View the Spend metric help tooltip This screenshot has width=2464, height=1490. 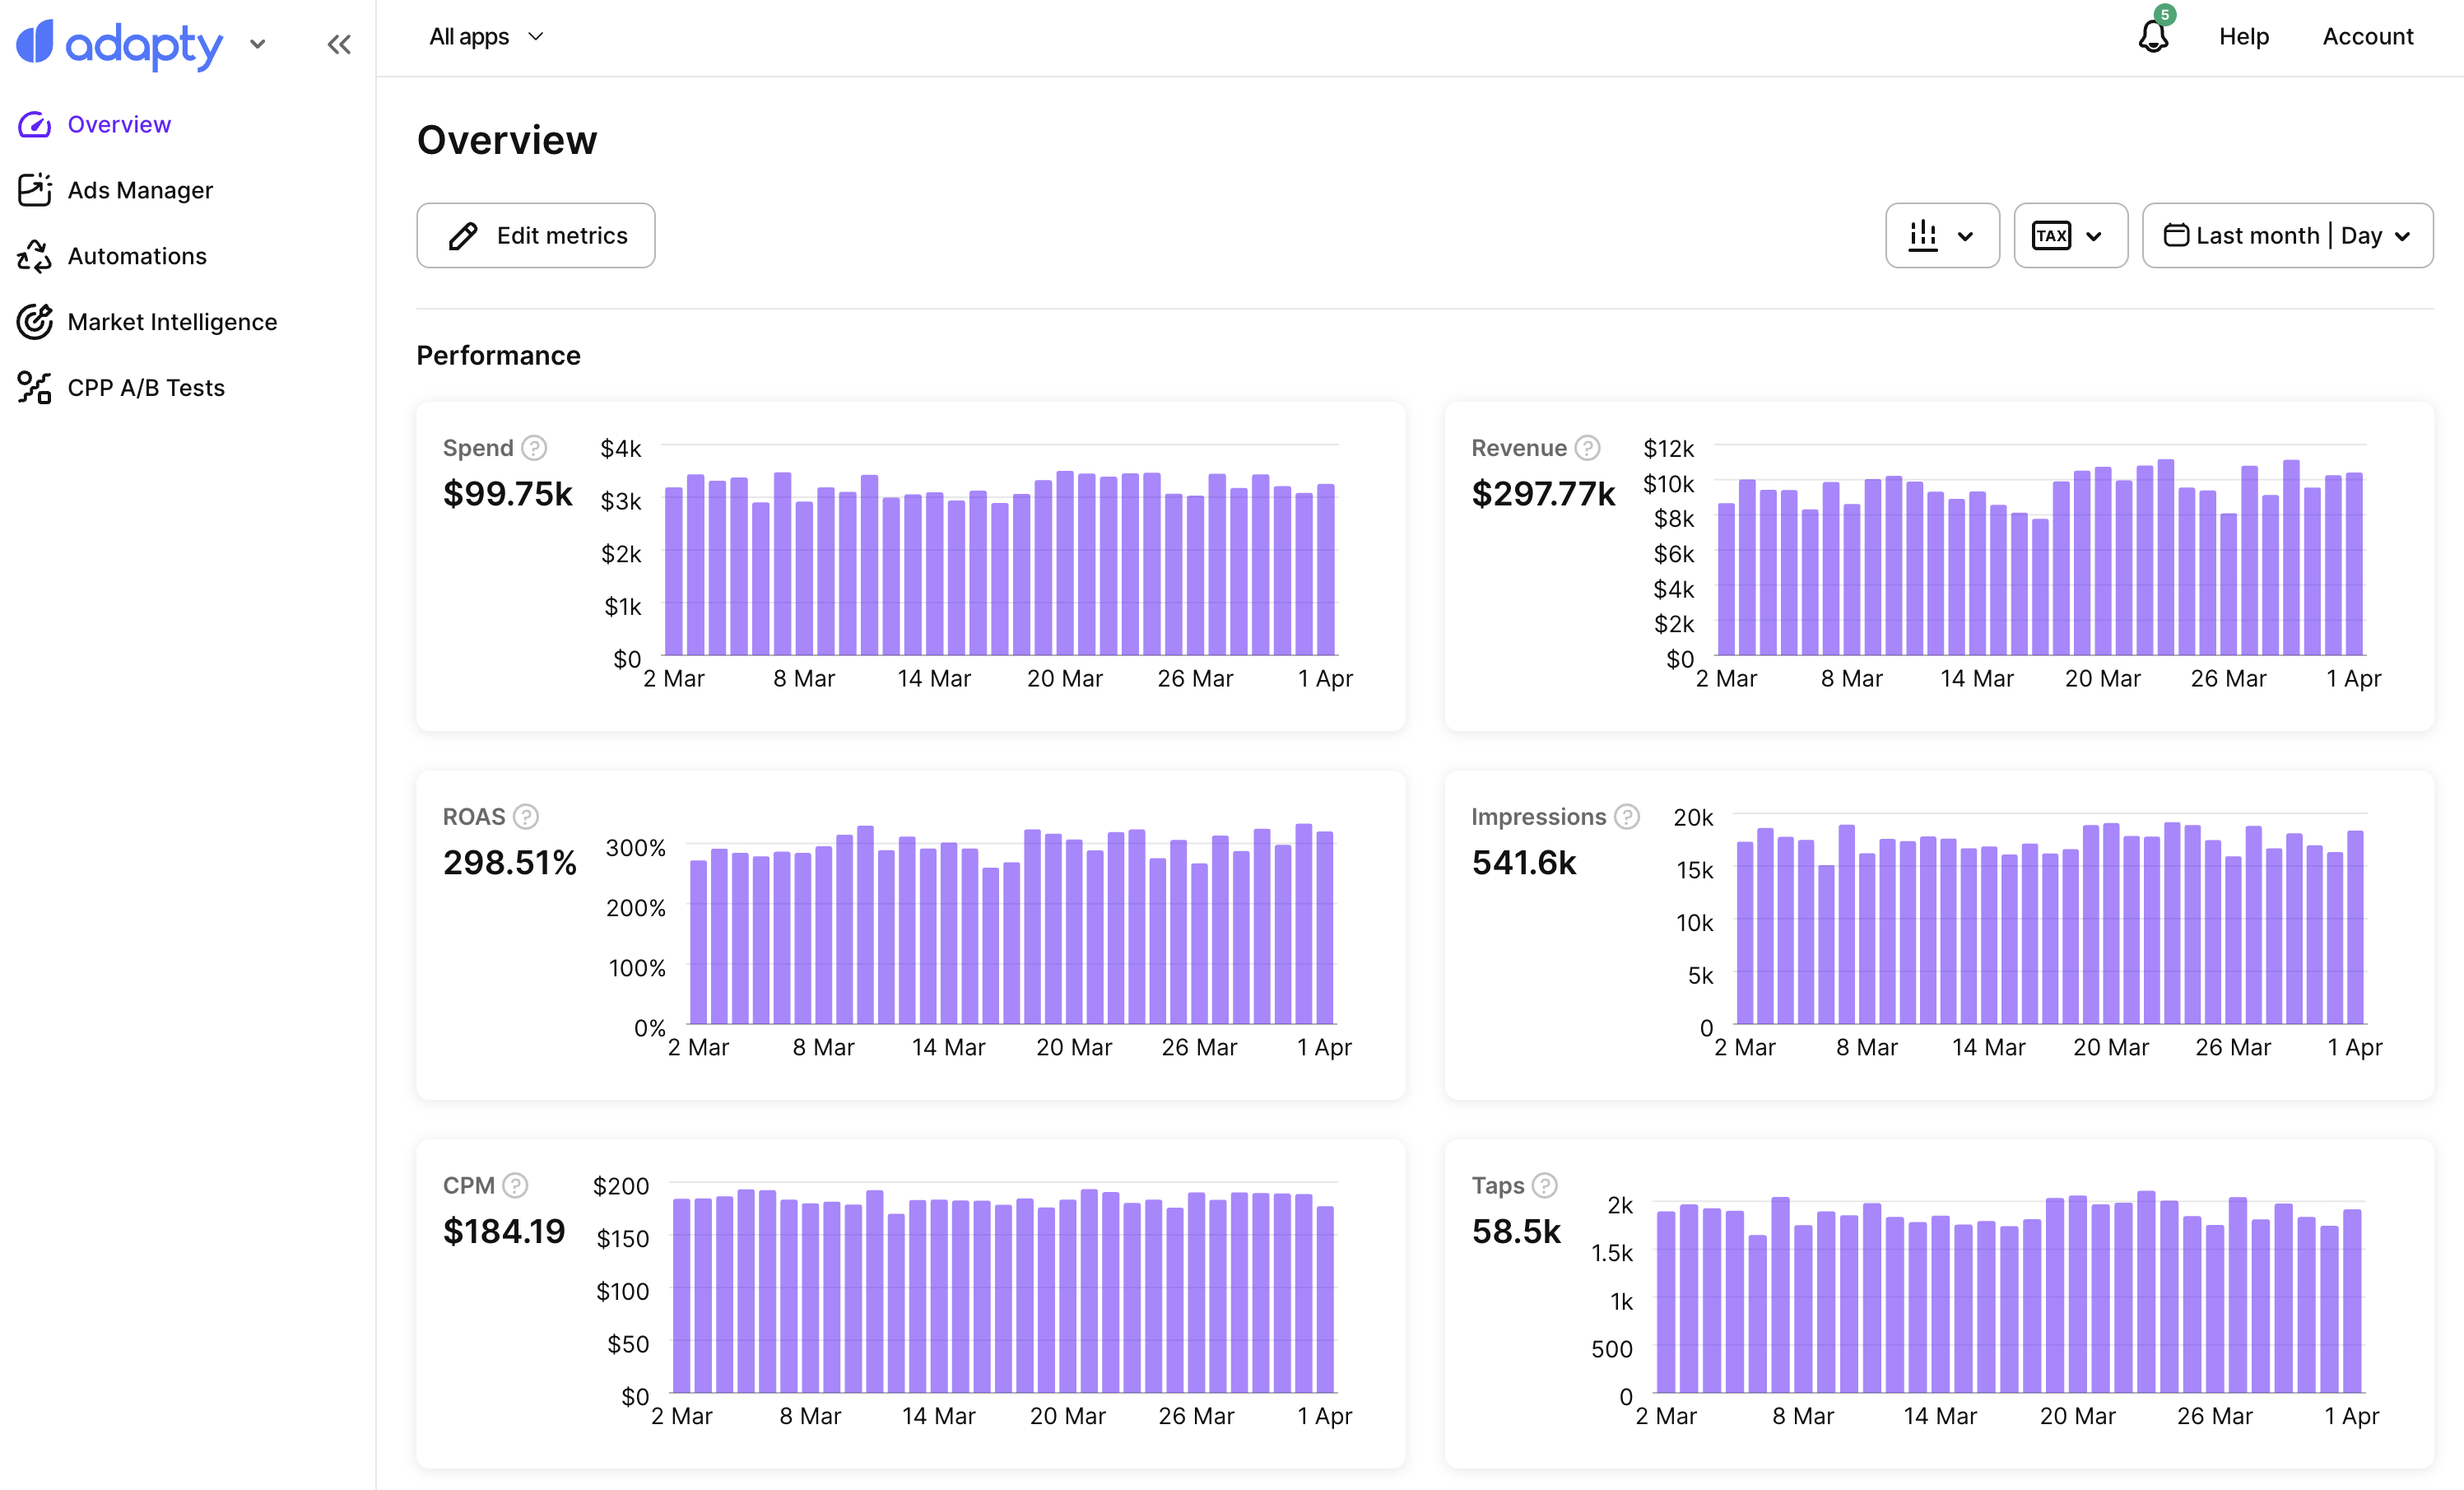(535, 448)
